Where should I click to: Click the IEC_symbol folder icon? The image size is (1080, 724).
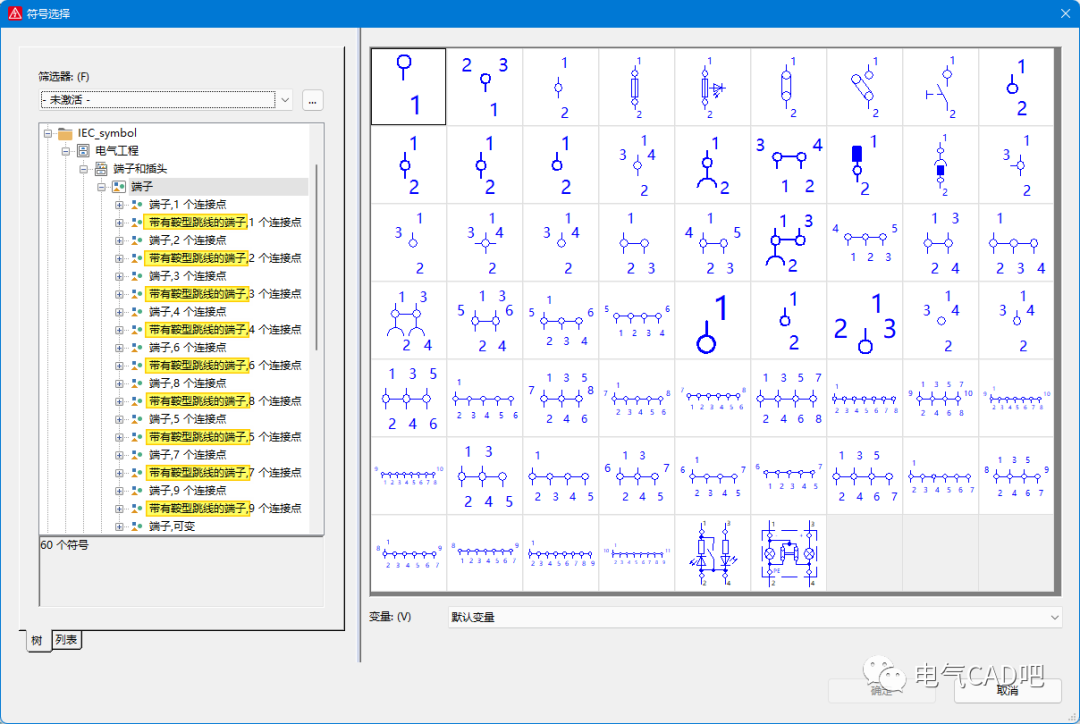tap(65, 133)
